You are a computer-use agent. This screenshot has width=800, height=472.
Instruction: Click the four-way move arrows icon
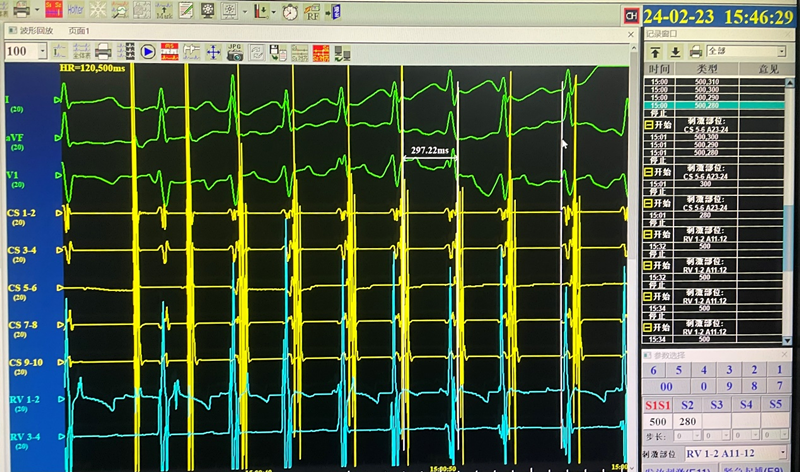212,51
